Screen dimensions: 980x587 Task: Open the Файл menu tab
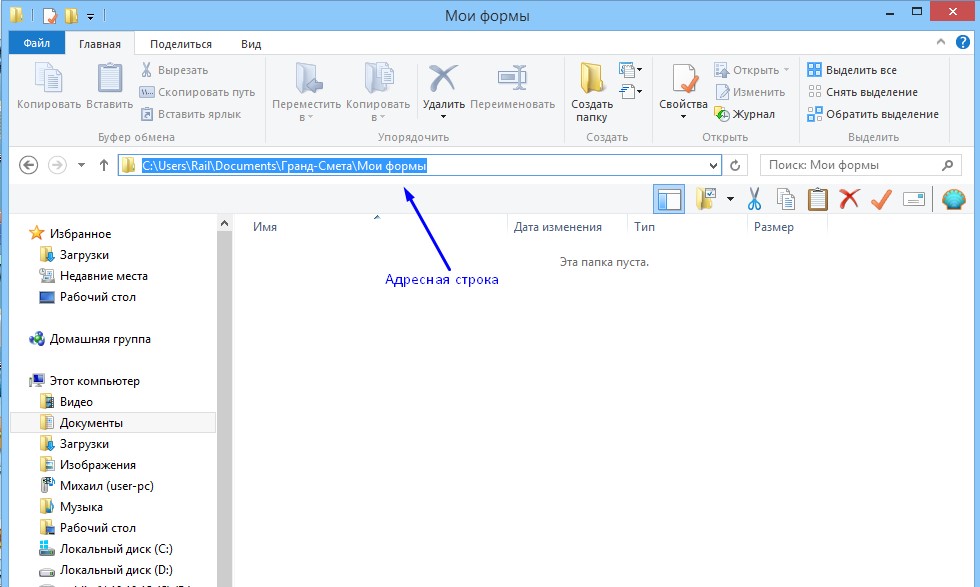click(37, 43)
